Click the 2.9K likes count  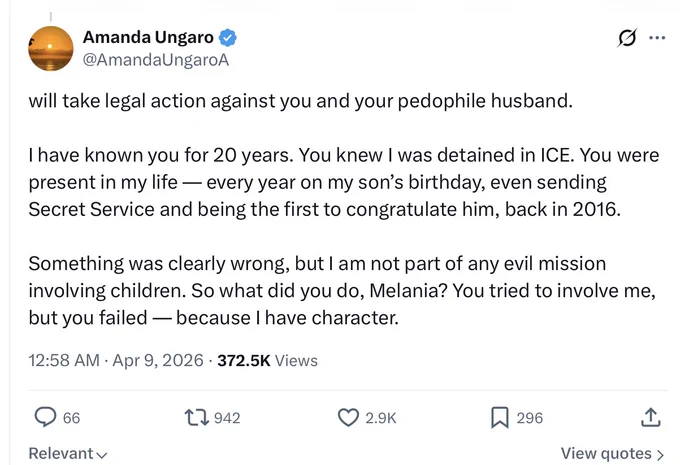click(x=381, y=418)
